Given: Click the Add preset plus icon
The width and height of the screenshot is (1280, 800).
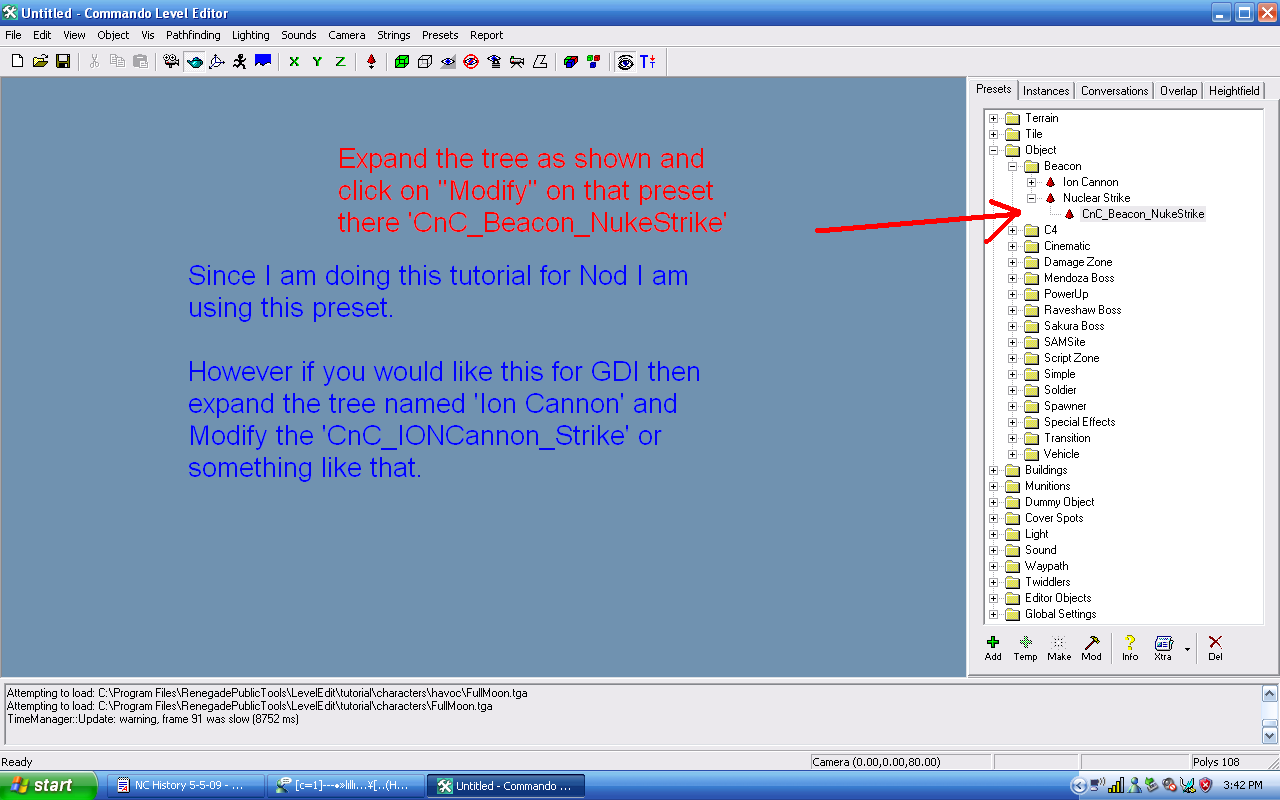Looking at the screenshot, I should 993,647.
